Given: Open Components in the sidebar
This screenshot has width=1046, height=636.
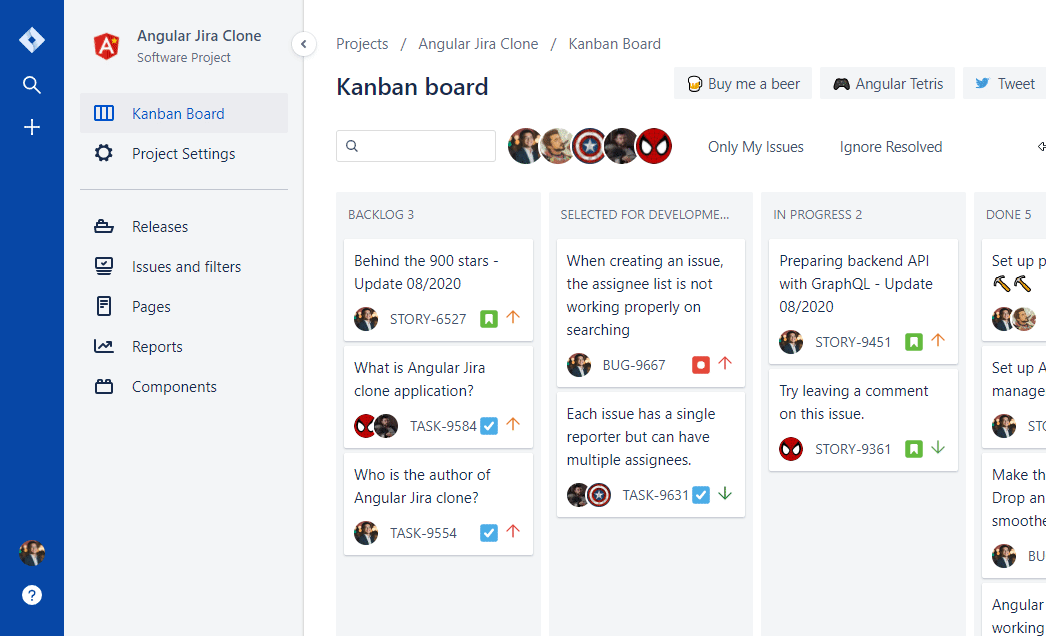Looking at the screenshot, I should click(184, 387).
